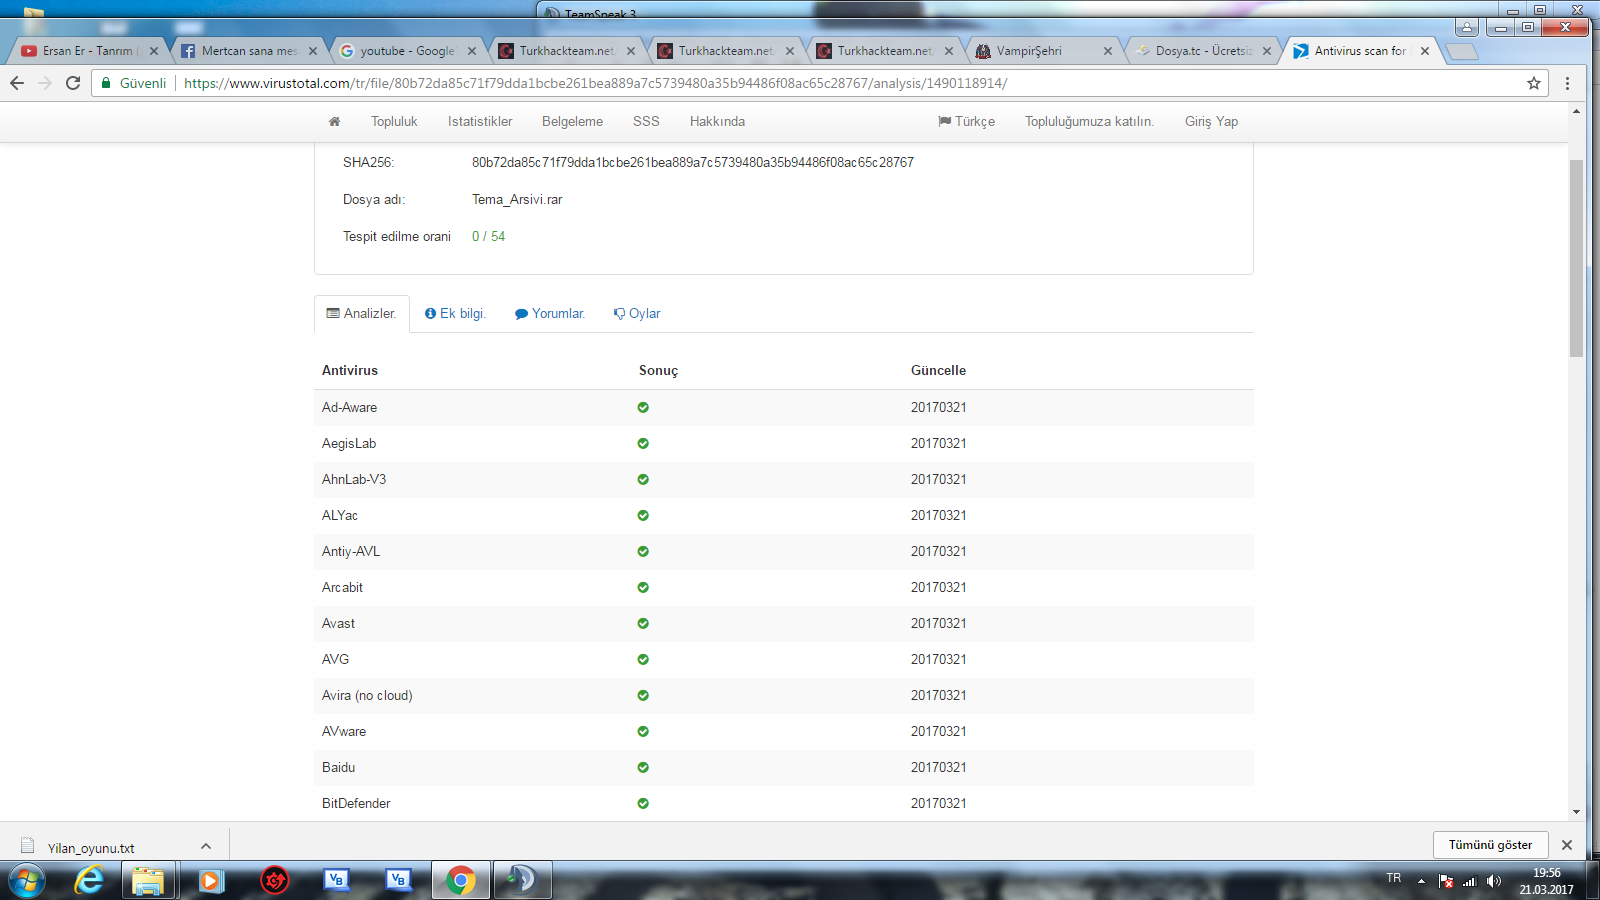The height and width of the screenshot is (900, 1600).
Task: Open the Yorumlar tab
Action: pos(550,313)
